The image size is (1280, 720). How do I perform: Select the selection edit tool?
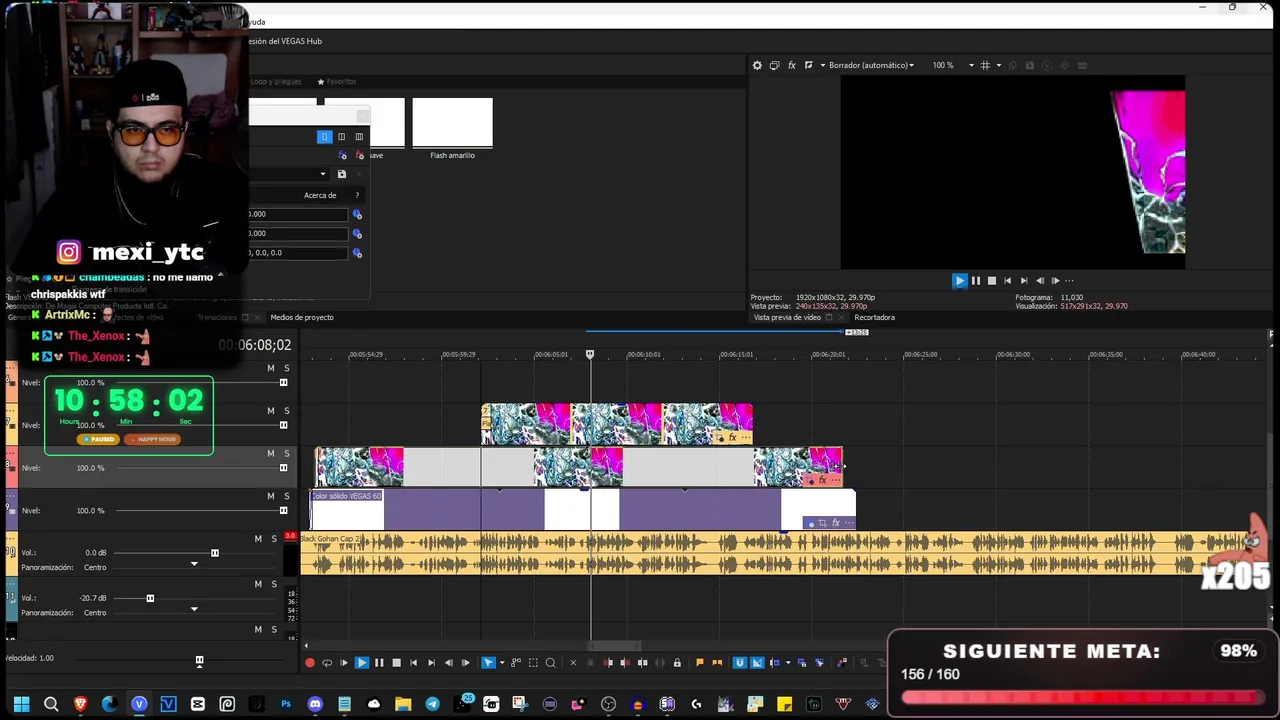pos(533,663)
